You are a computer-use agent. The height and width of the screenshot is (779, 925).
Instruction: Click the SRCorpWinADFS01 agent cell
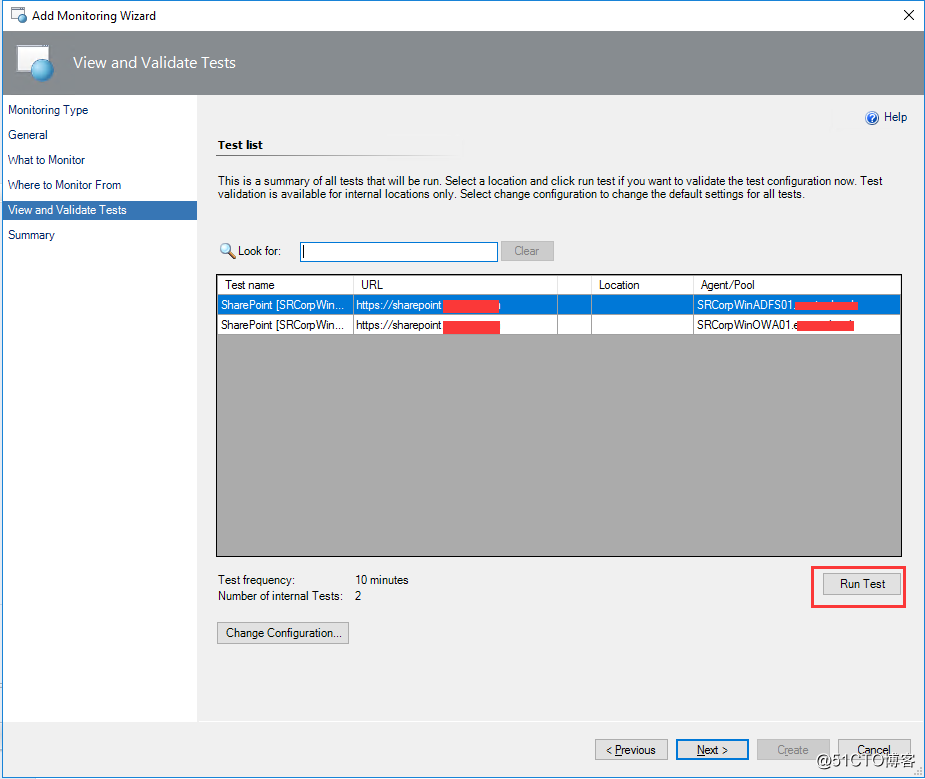(797, 305)
